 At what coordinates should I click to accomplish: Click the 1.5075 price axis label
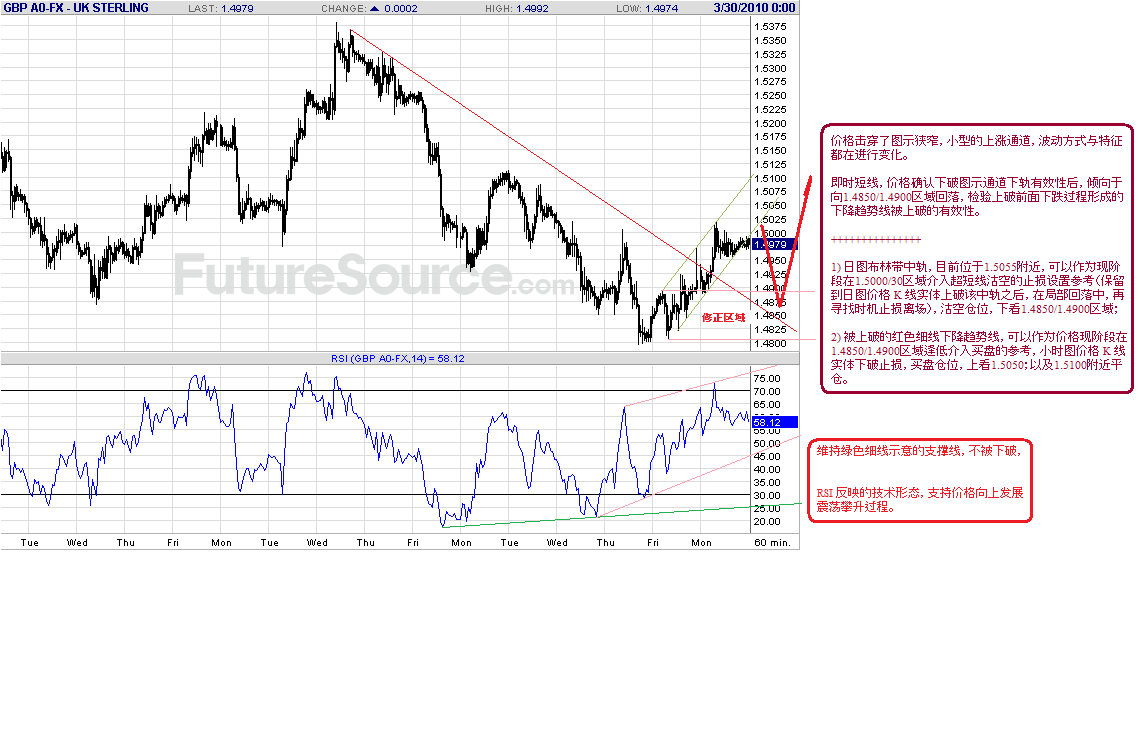770,192
